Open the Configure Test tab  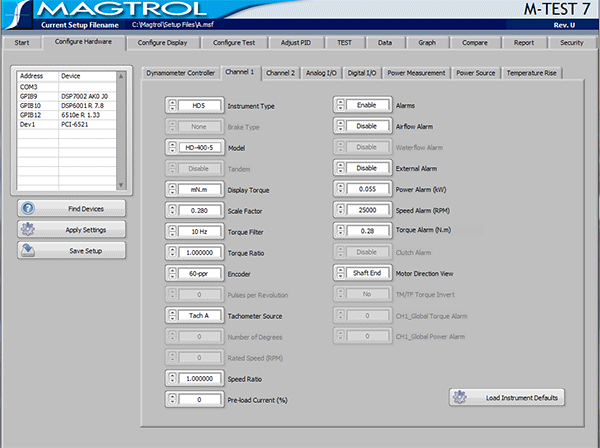[x=234, y=43]
